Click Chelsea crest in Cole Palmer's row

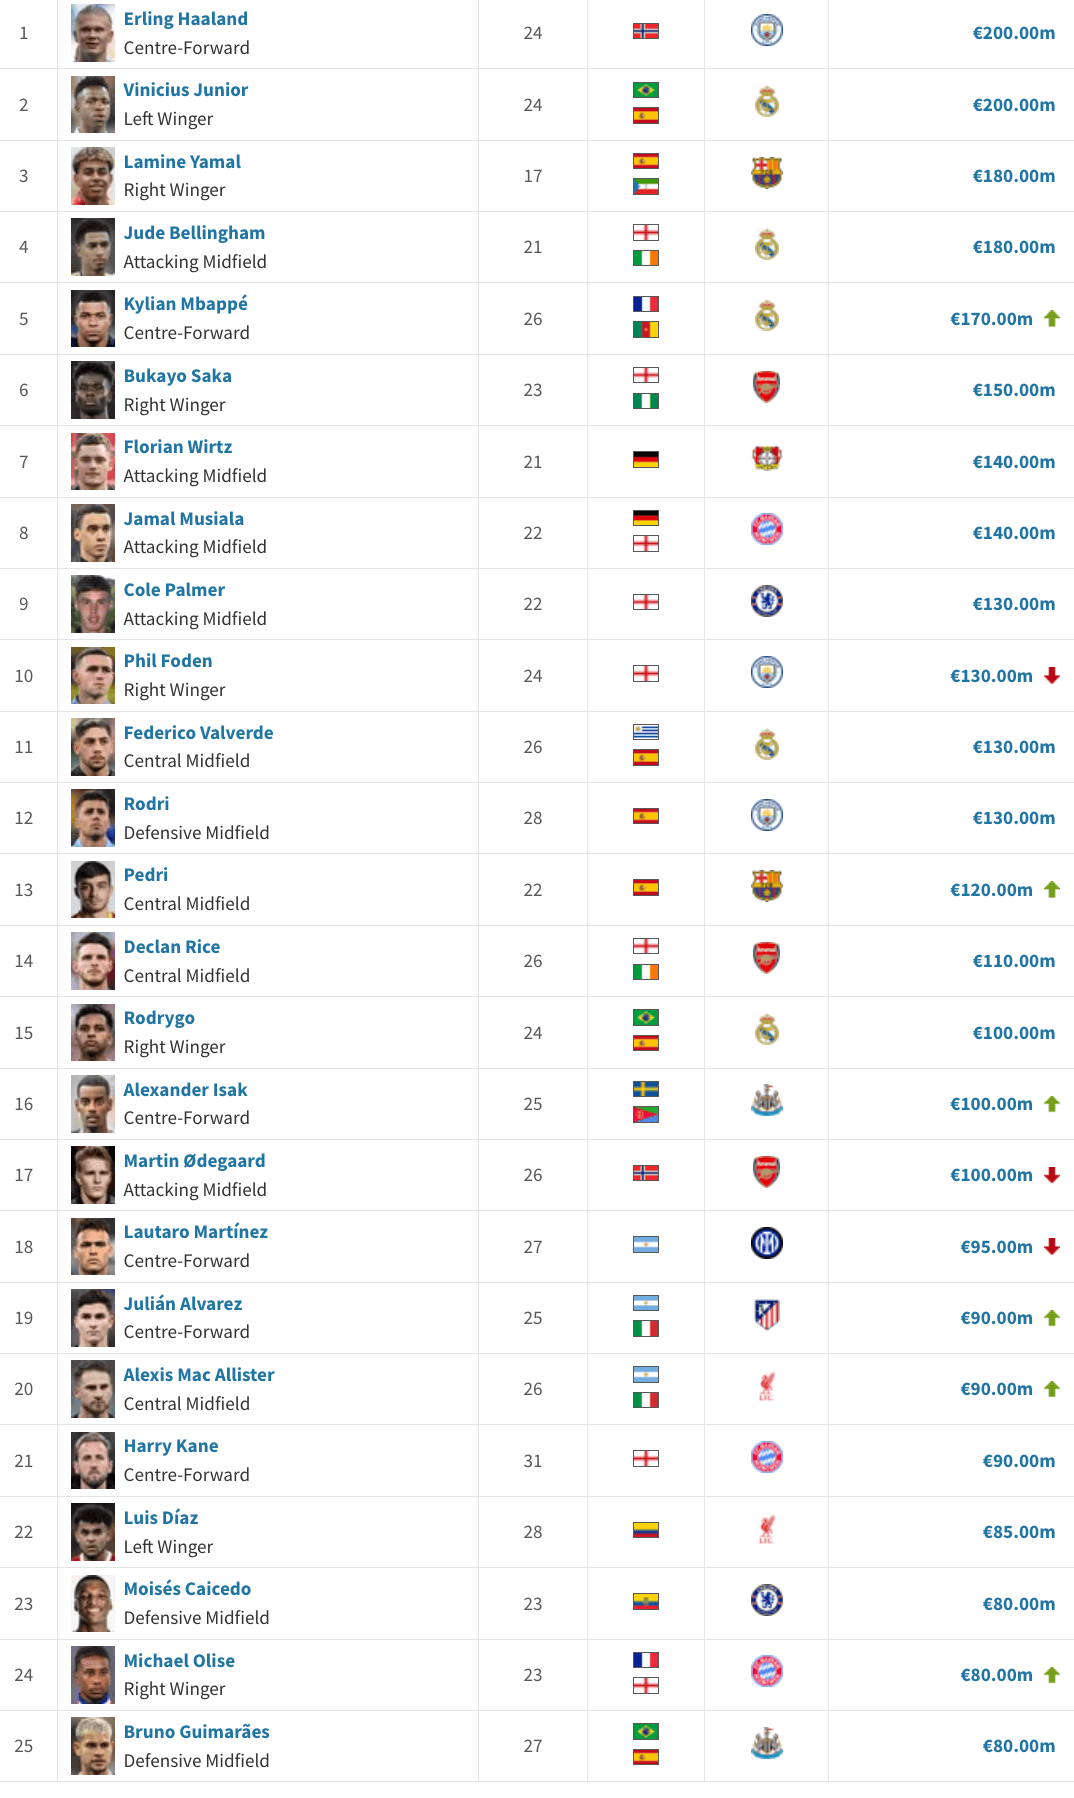click(x=766, y=602)
